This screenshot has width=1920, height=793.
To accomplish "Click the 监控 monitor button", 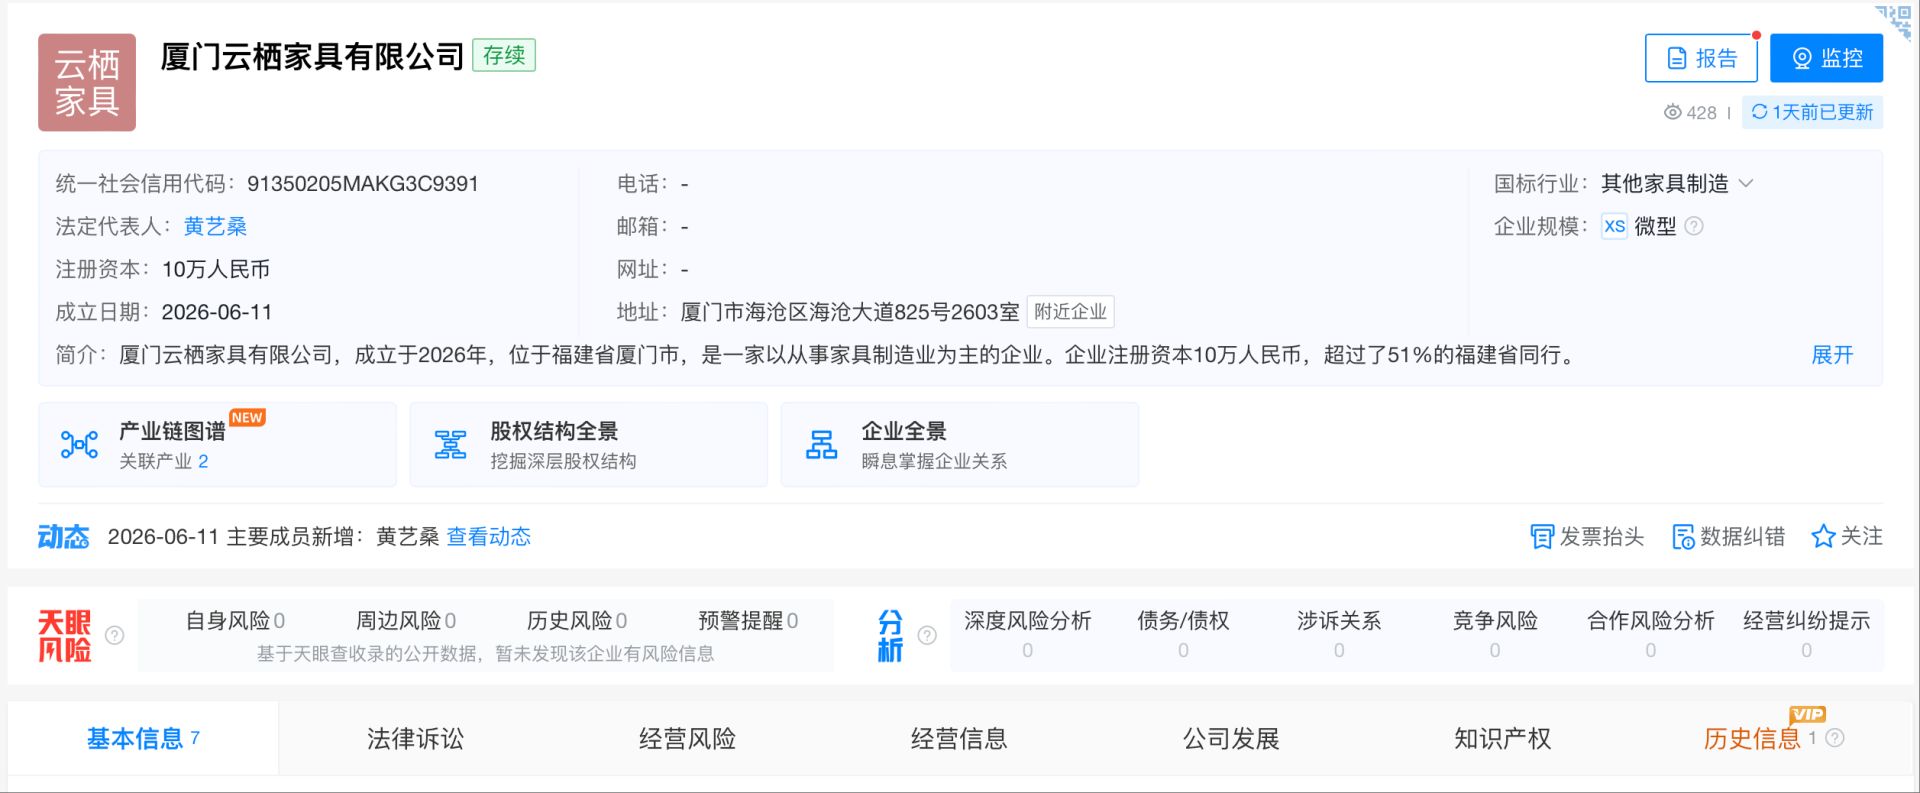I will (x=1826, y=58).
